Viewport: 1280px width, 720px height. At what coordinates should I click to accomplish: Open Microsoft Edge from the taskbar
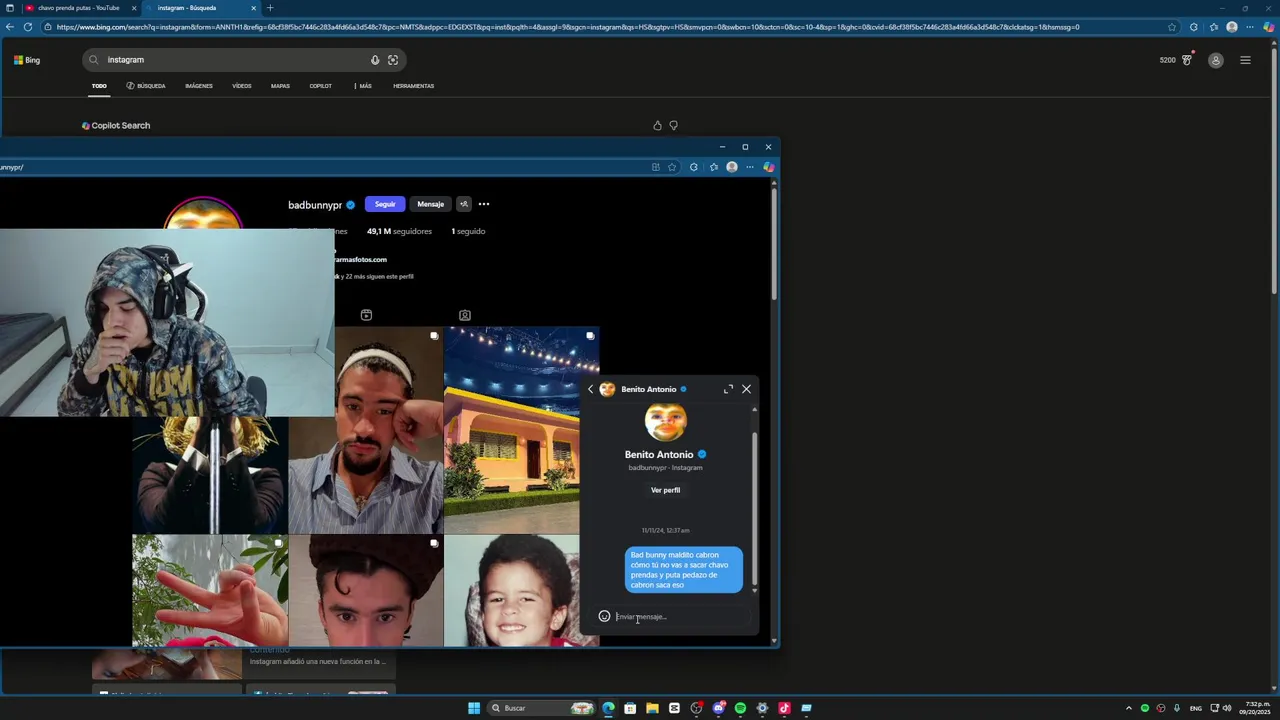pos(608,708)
